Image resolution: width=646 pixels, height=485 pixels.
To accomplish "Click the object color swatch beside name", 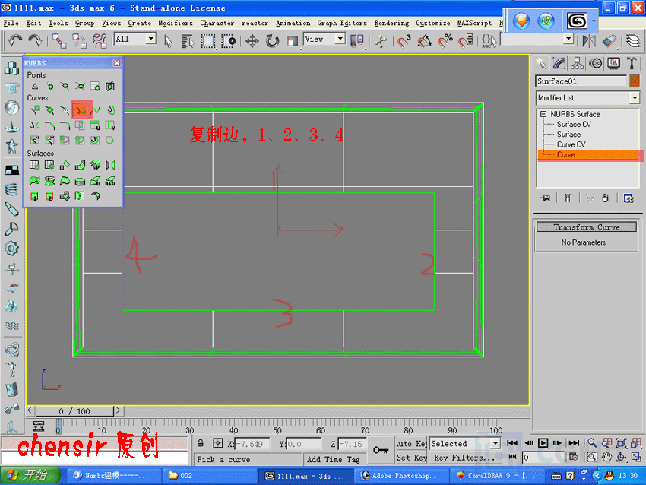I will click(634, 81).
